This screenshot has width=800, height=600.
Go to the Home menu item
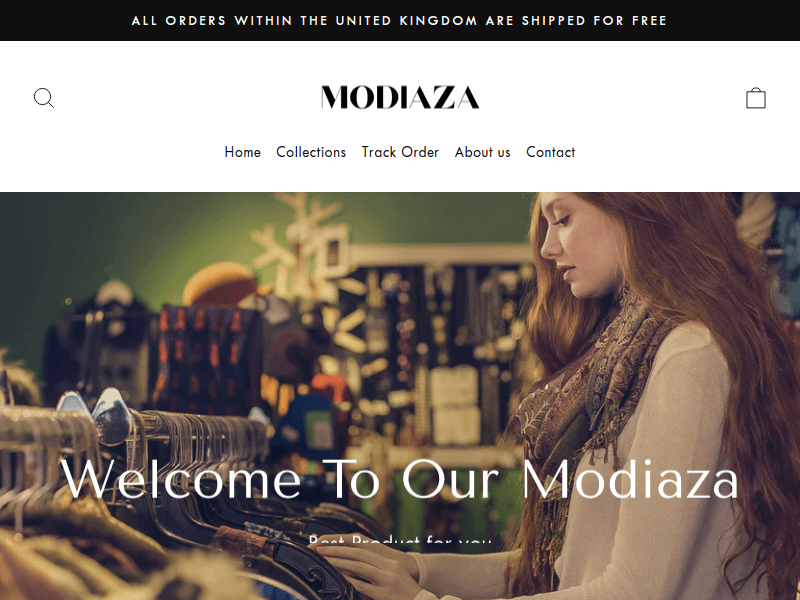tap(242, 152)
